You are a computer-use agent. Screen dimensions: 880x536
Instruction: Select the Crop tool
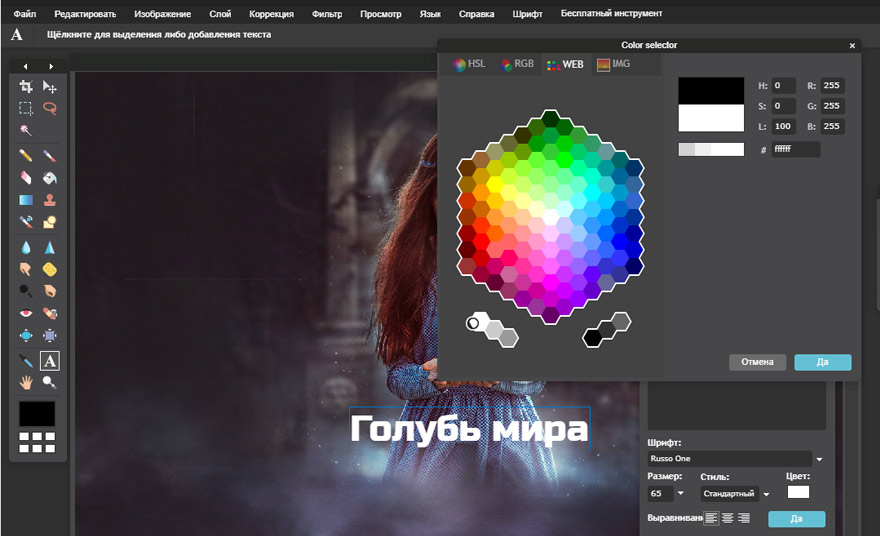tap(26, 87)
